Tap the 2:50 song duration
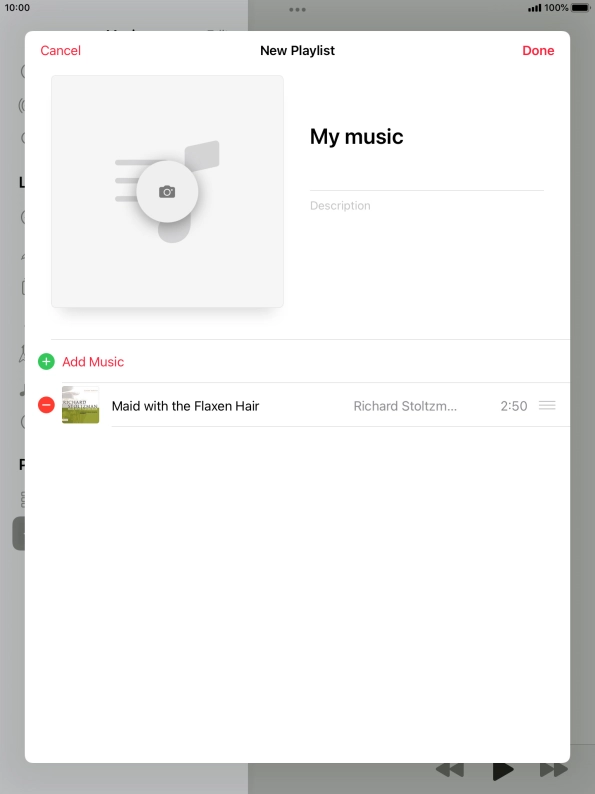This screenshot has width=595, height=794. [x=513, y=406]
